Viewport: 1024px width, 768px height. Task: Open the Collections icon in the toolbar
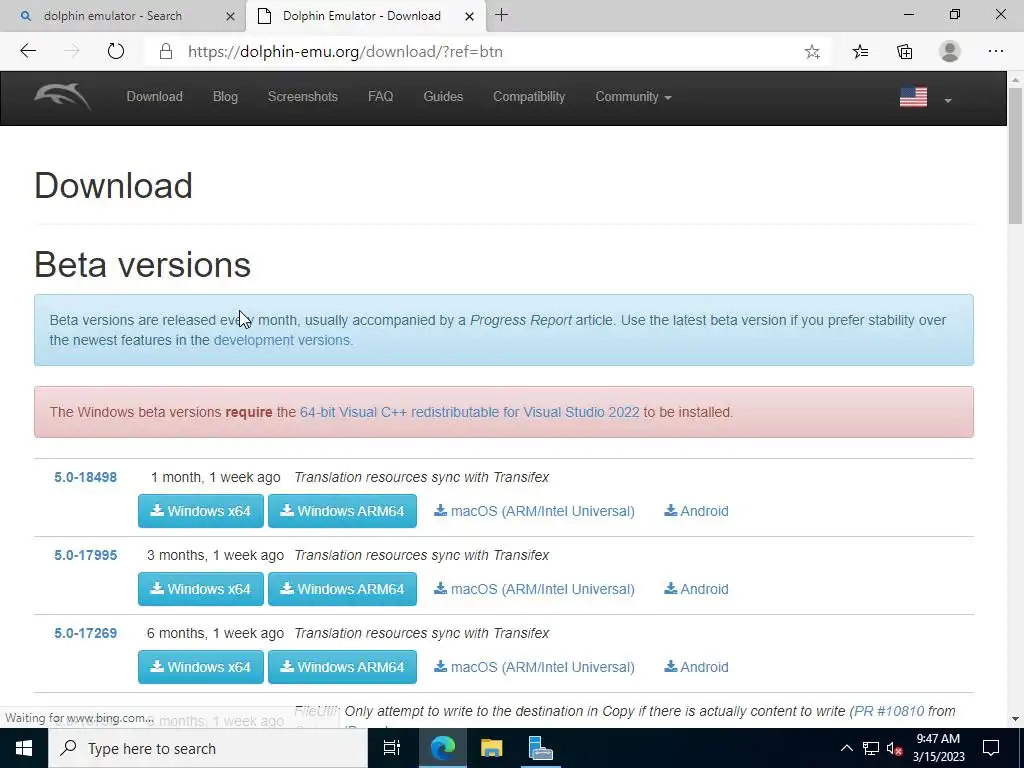point(904,52)
